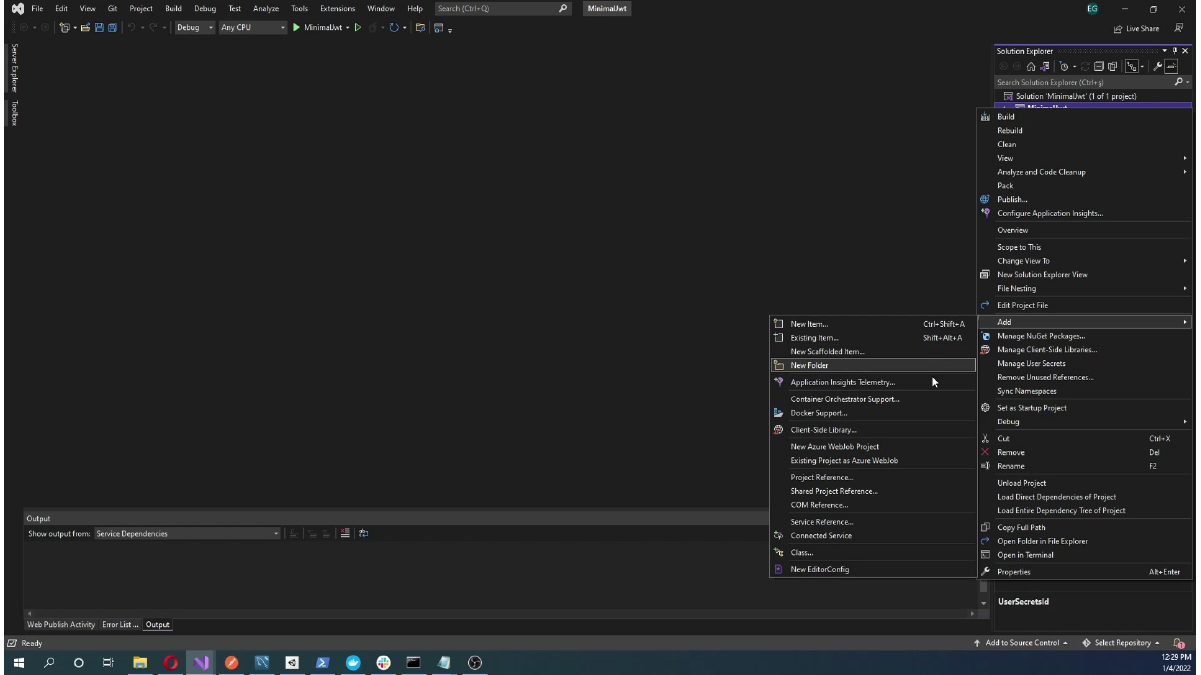Click the Save All toolbar icon
The width and height of the screenshot is (1201, 675).
112,28
